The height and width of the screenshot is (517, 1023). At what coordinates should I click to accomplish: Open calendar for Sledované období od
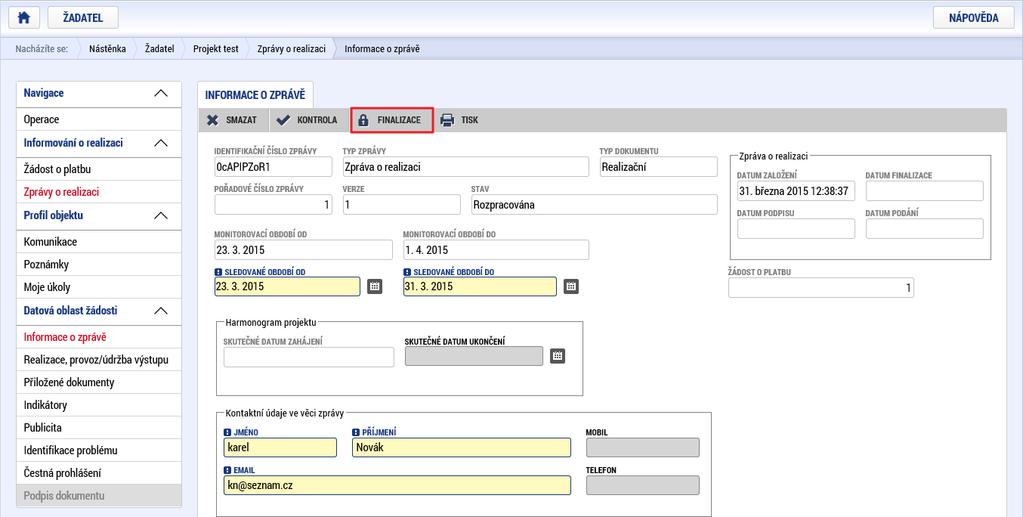(x=374, y=287)
